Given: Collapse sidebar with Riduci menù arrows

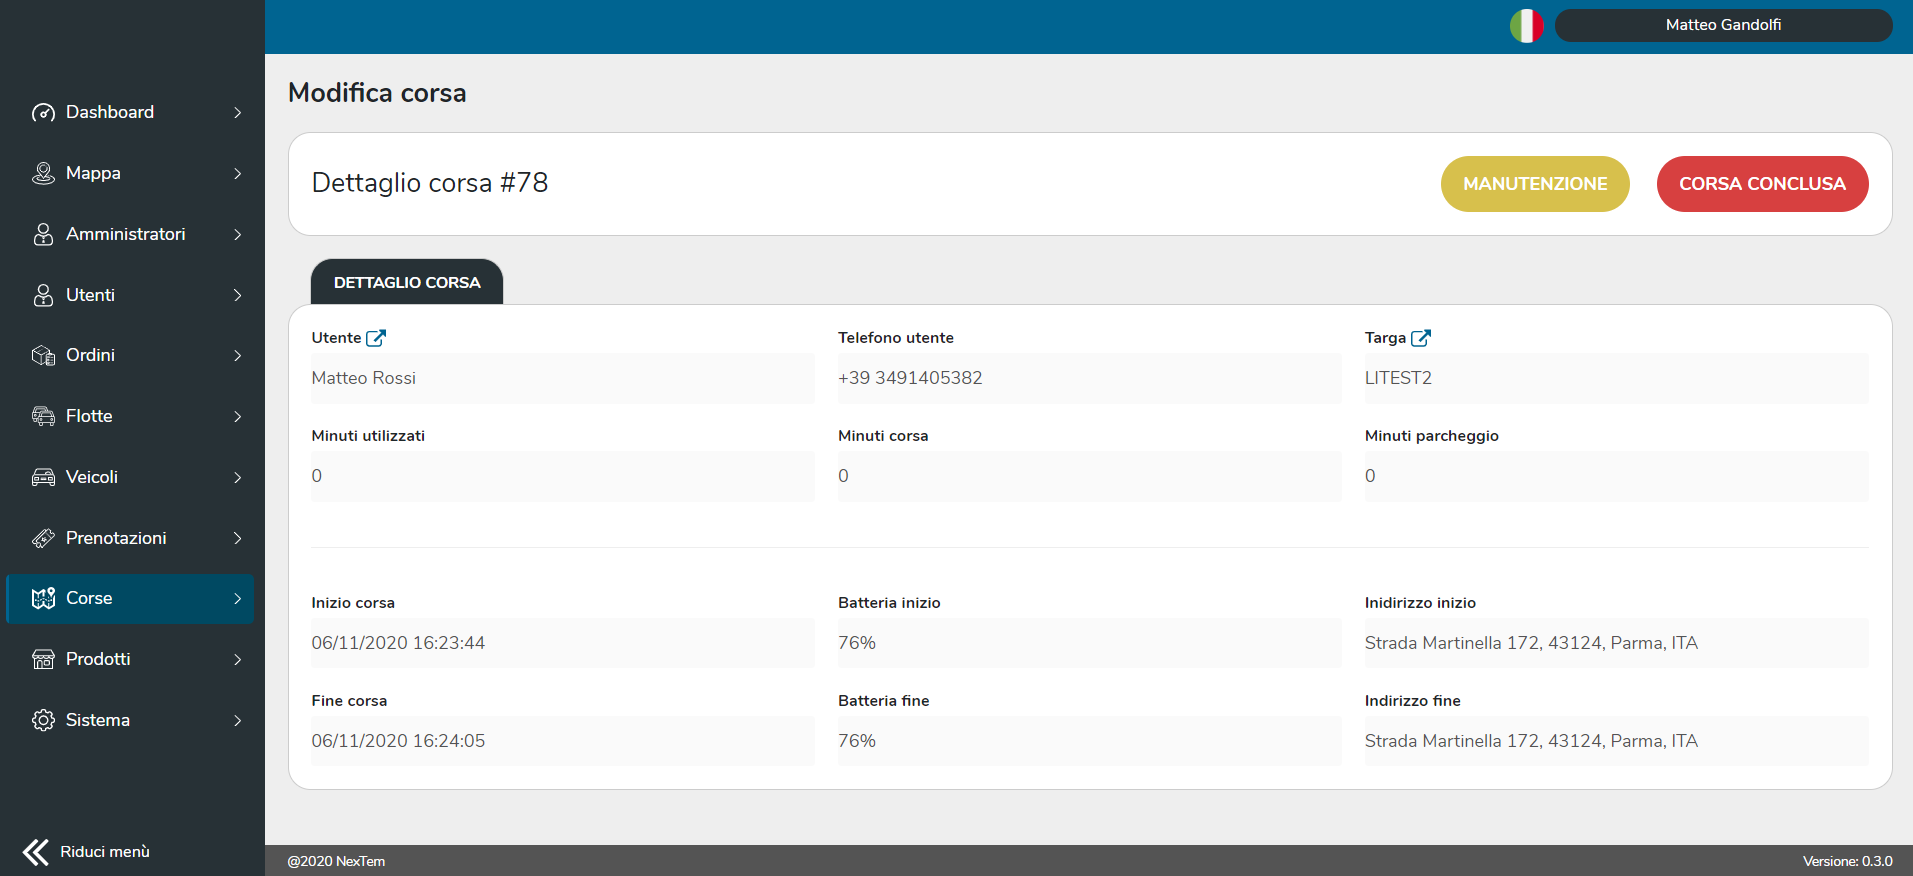Looking at the screenshot, I should pyautogui.click(x=36, y=852).
